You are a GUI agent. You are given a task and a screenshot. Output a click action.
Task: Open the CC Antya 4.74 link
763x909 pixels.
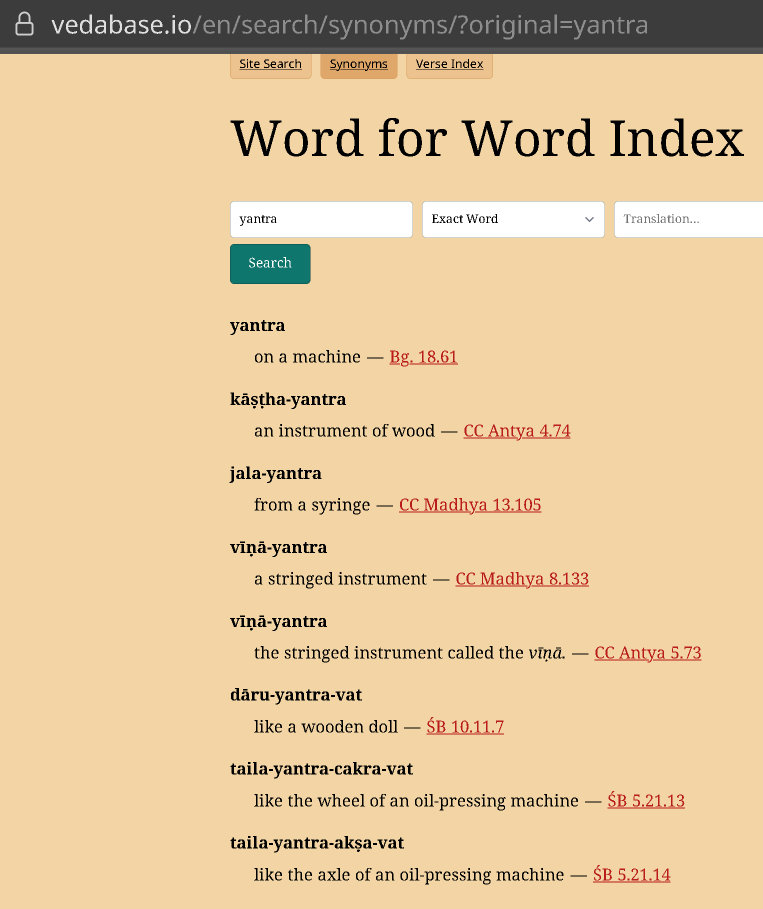(x=516, y=431)
